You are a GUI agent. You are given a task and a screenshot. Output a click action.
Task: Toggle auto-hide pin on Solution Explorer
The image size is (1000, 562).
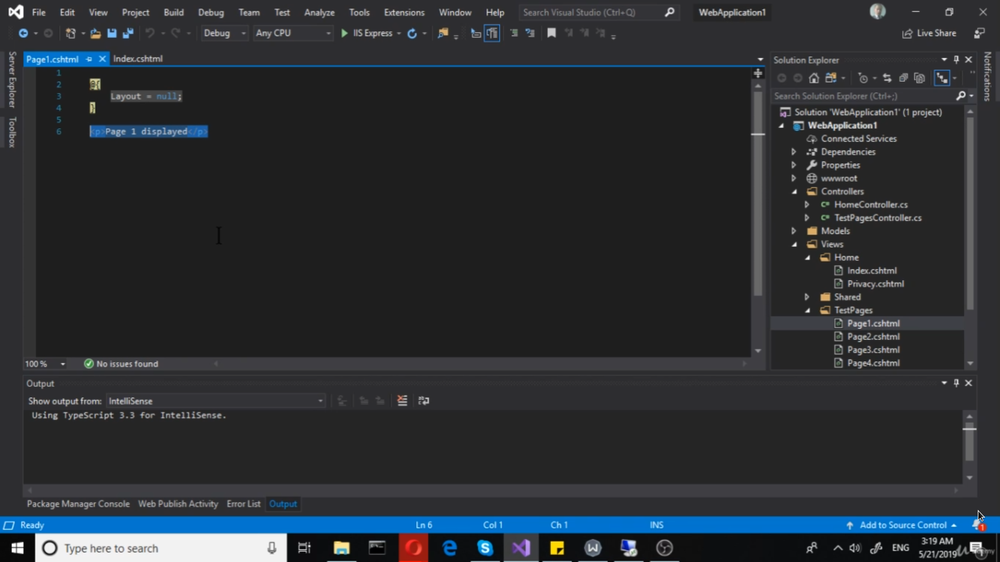pos(956,59)
